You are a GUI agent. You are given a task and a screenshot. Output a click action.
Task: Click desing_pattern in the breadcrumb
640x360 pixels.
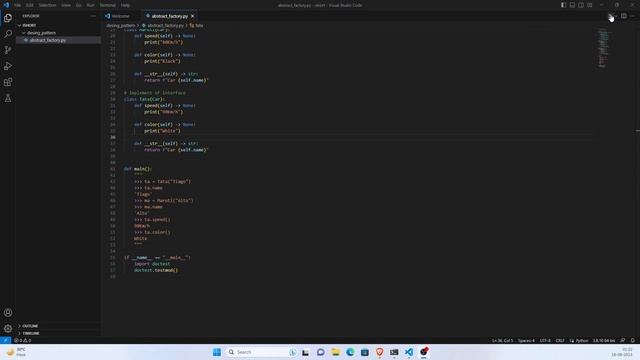[x=120, y=25]
